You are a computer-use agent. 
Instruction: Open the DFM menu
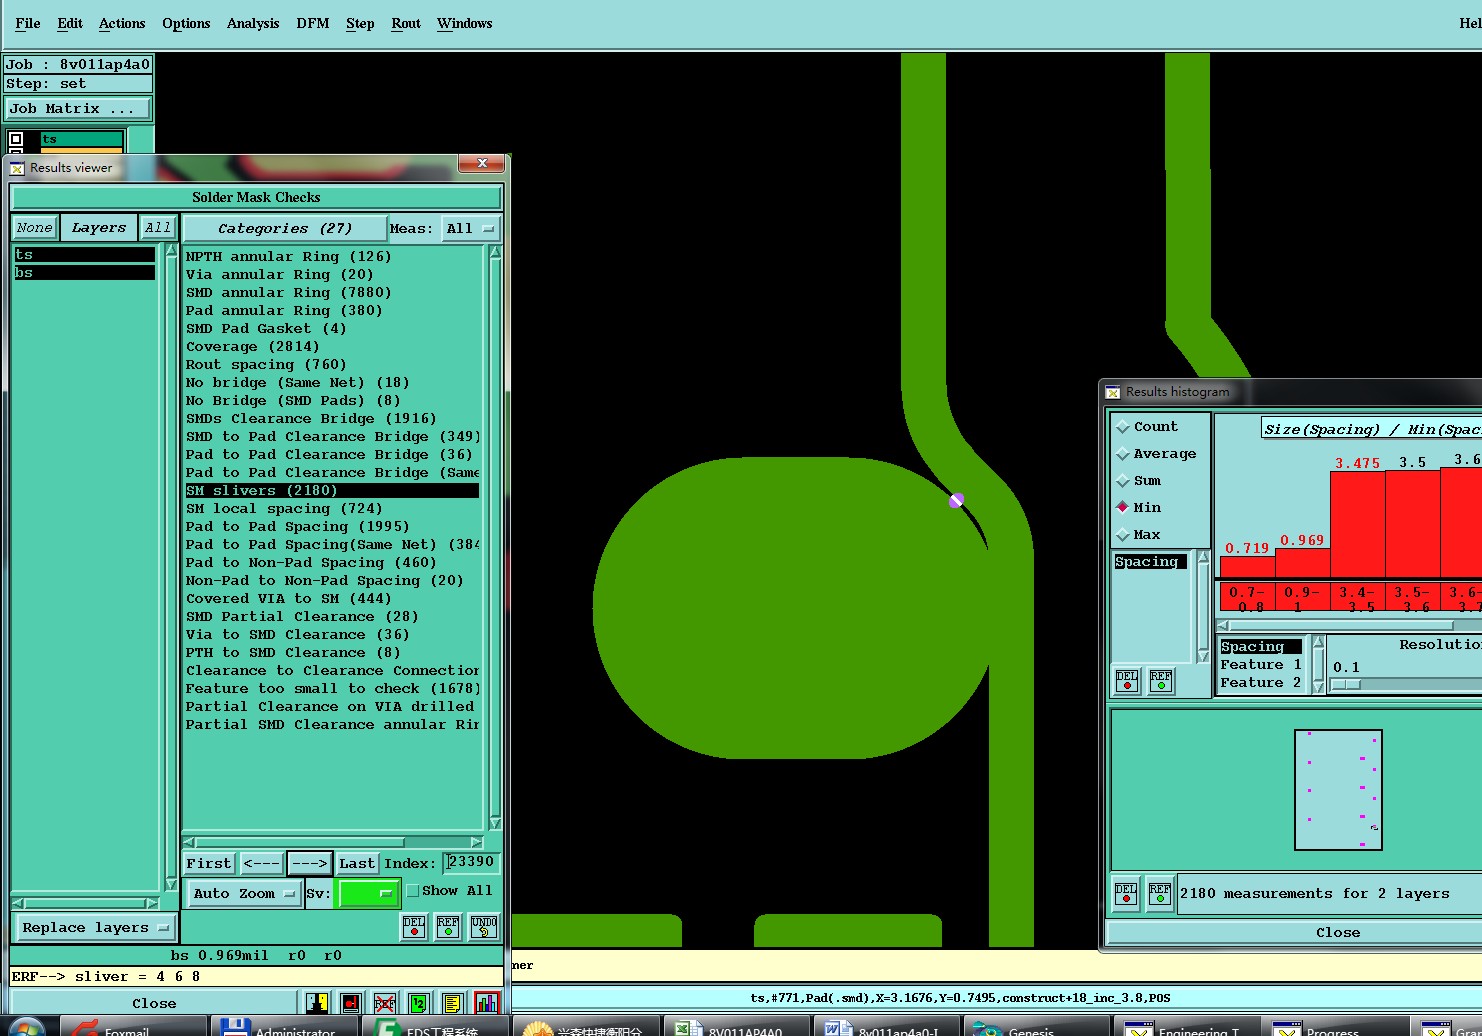pyautogui.click(x=312, y=23)
